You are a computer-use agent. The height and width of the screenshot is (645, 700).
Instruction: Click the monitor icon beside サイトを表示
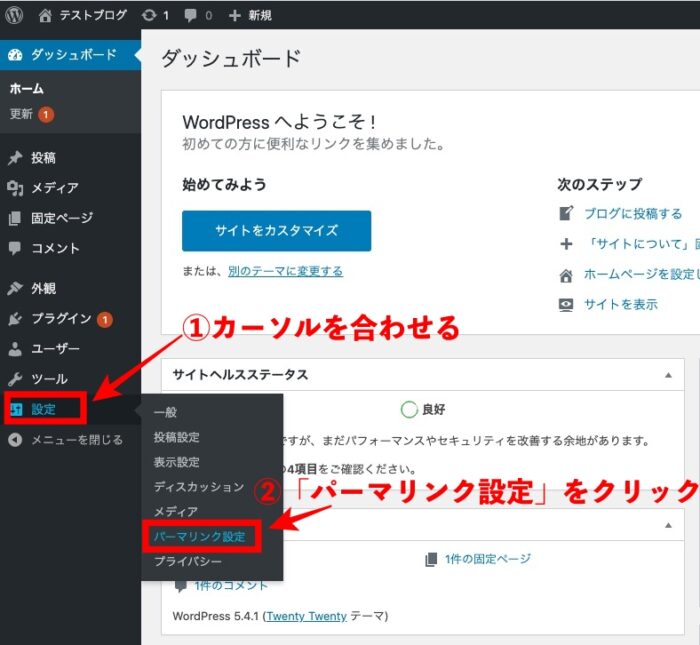[x=566, y=305]
